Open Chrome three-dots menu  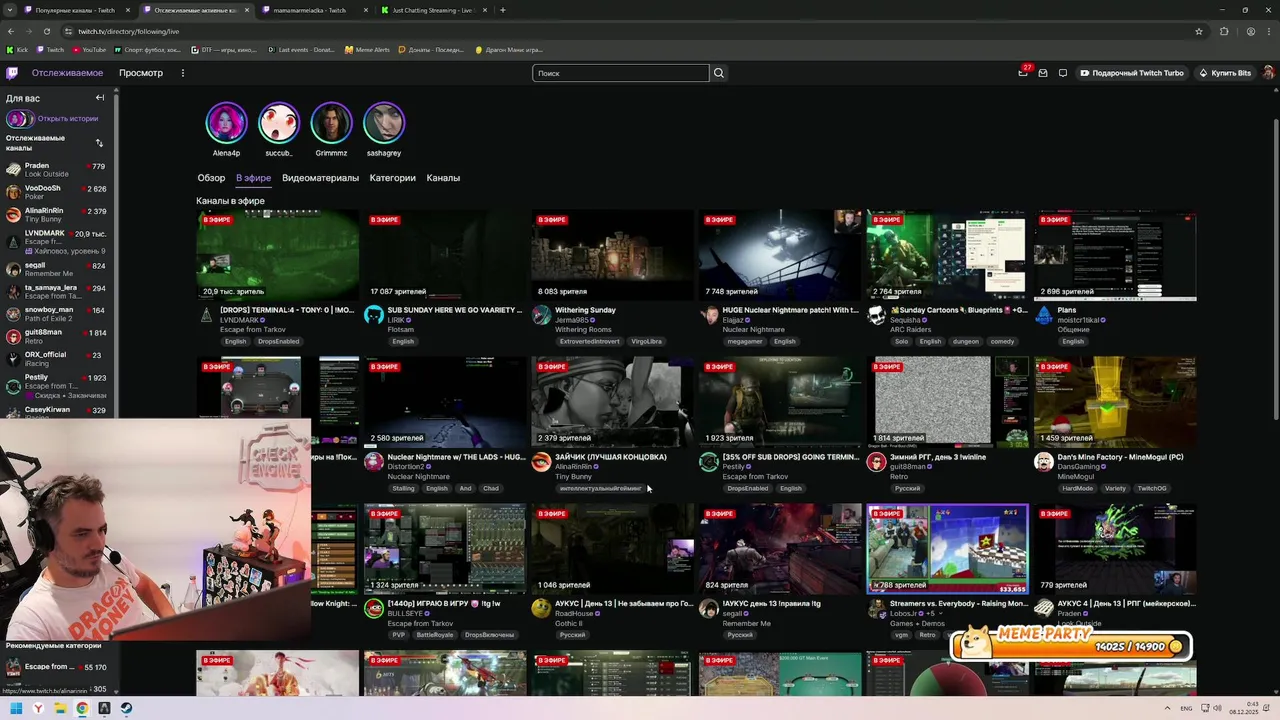1268,31
